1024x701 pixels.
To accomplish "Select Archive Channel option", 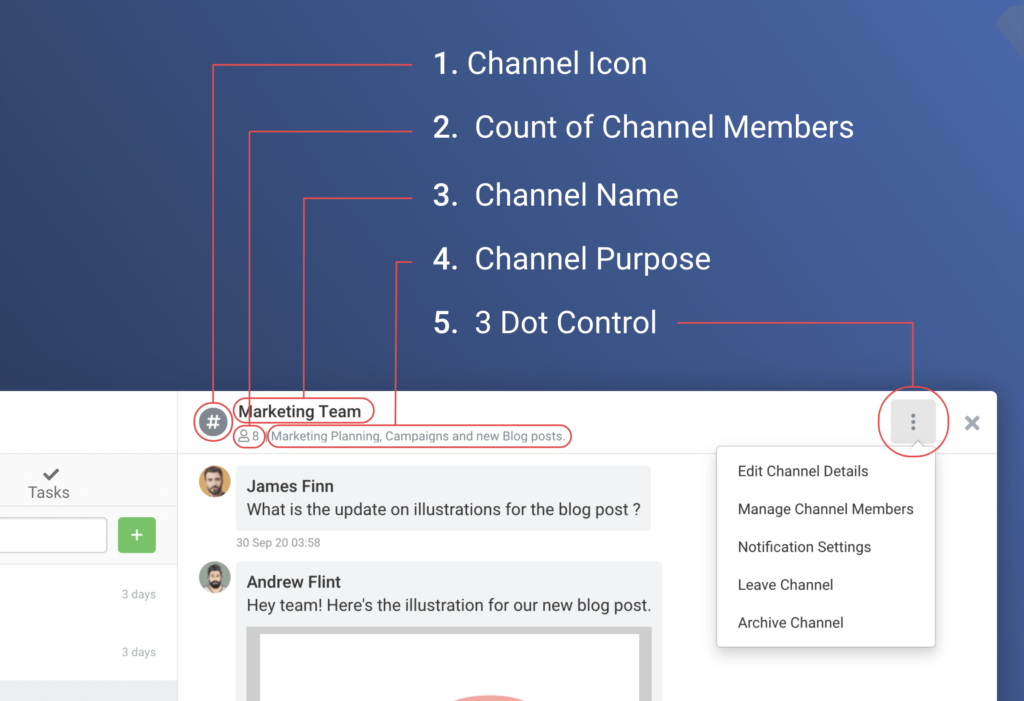I will (x=790, y=622).
